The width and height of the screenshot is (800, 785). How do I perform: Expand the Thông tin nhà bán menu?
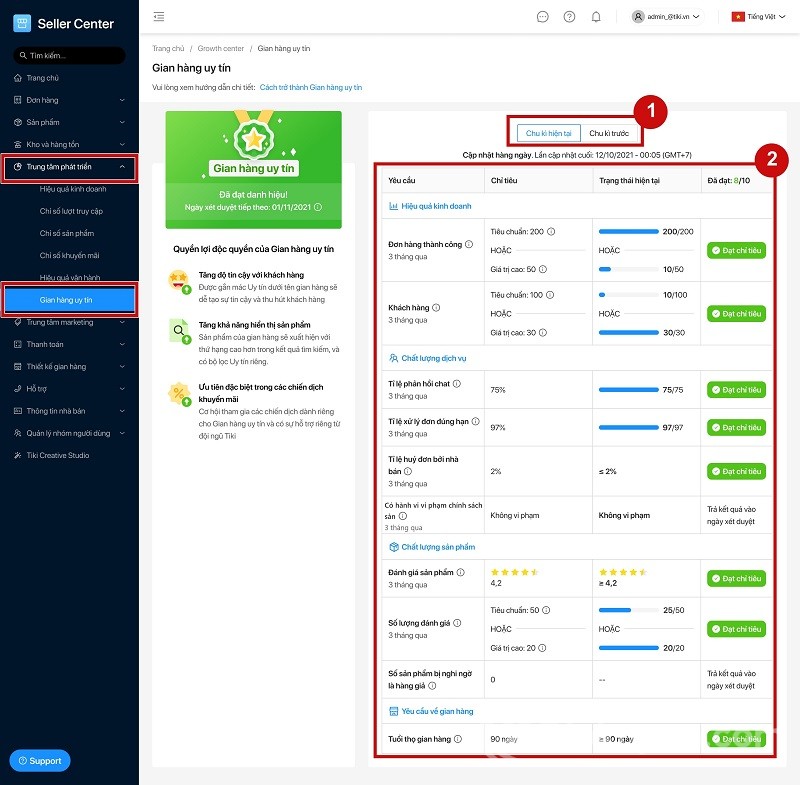pos(122,411)
